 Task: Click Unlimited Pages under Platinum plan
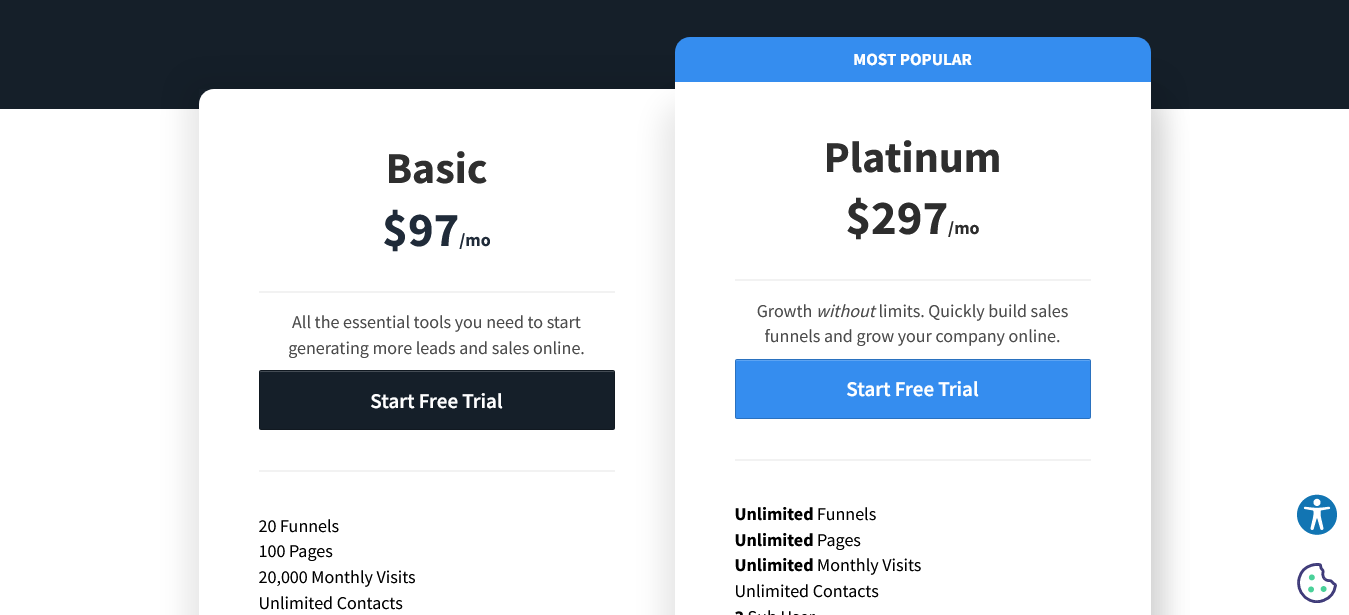coord(797,540)
